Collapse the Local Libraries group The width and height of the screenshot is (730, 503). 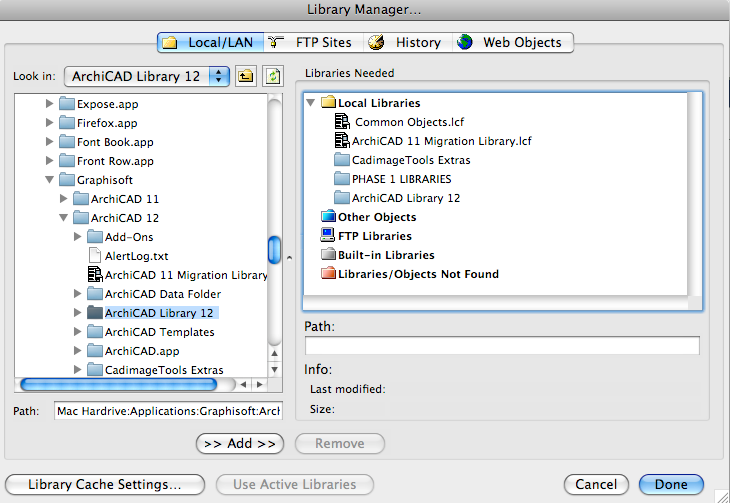coord(311,102)
